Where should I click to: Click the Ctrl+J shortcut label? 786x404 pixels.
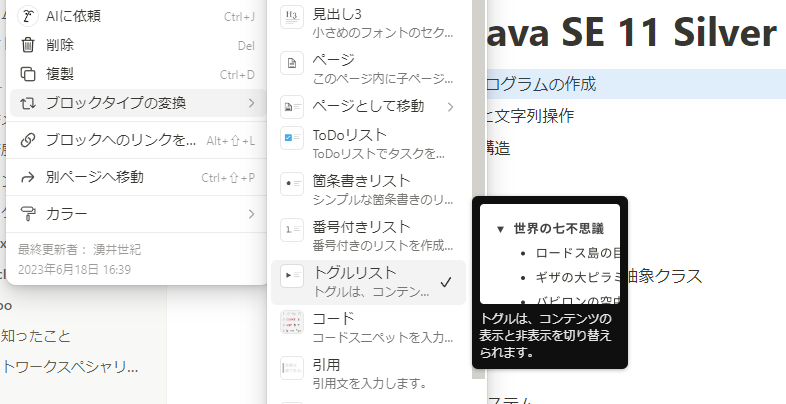pos(239,17)
